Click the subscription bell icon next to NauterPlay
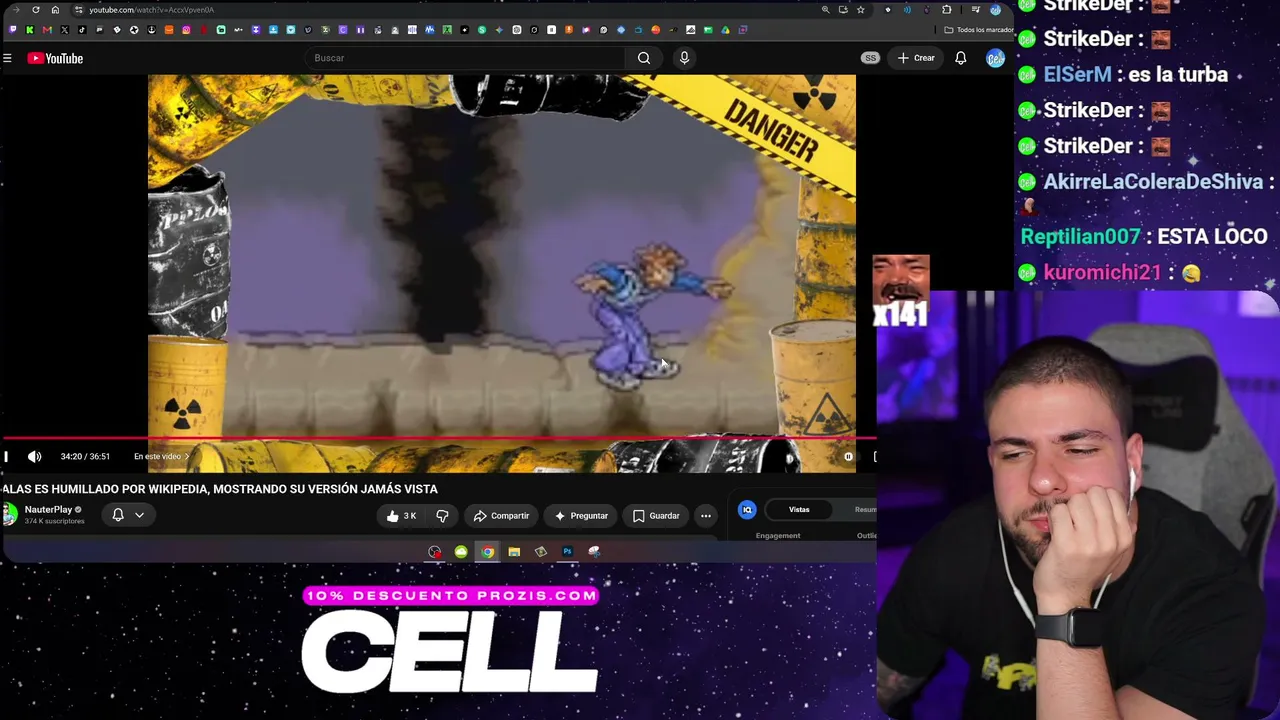The image size is (1280, 720). 118,515
